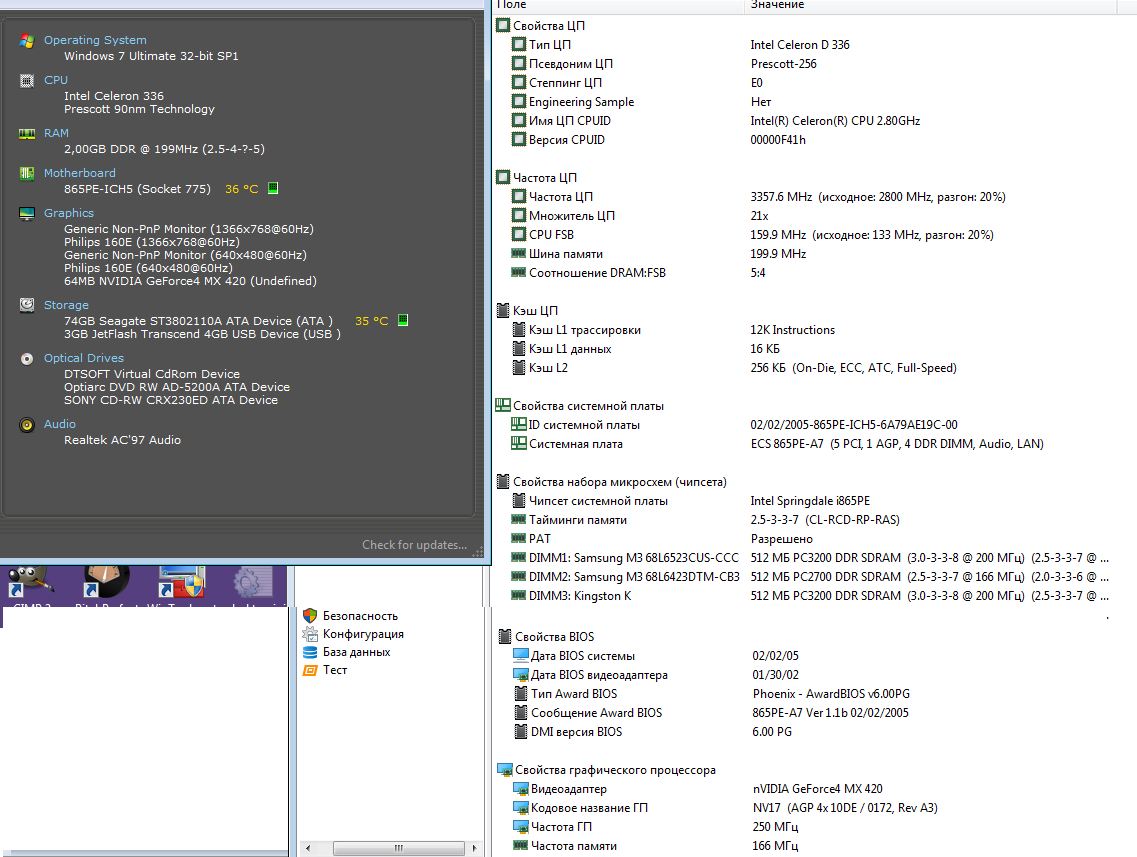Image resolution: width=1137 pixels, height=857 pixels.
Task: Click the monitor icon beside Graphics in Speccy
Action: coord(27,213)
